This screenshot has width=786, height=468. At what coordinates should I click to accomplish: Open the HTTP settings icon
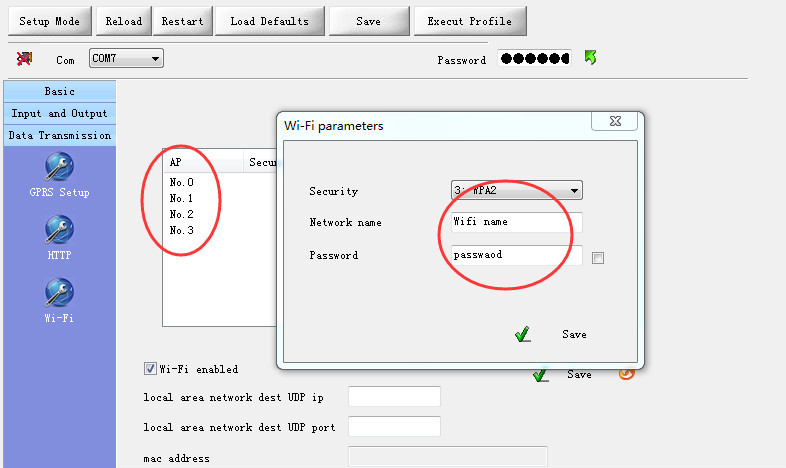click(x=59, y=231)
